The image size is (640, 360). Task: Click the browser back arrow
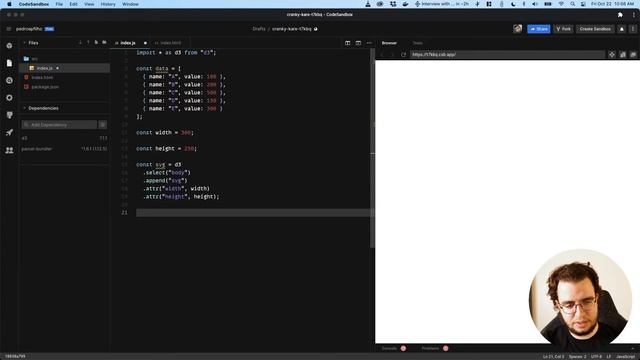(382, 55)
